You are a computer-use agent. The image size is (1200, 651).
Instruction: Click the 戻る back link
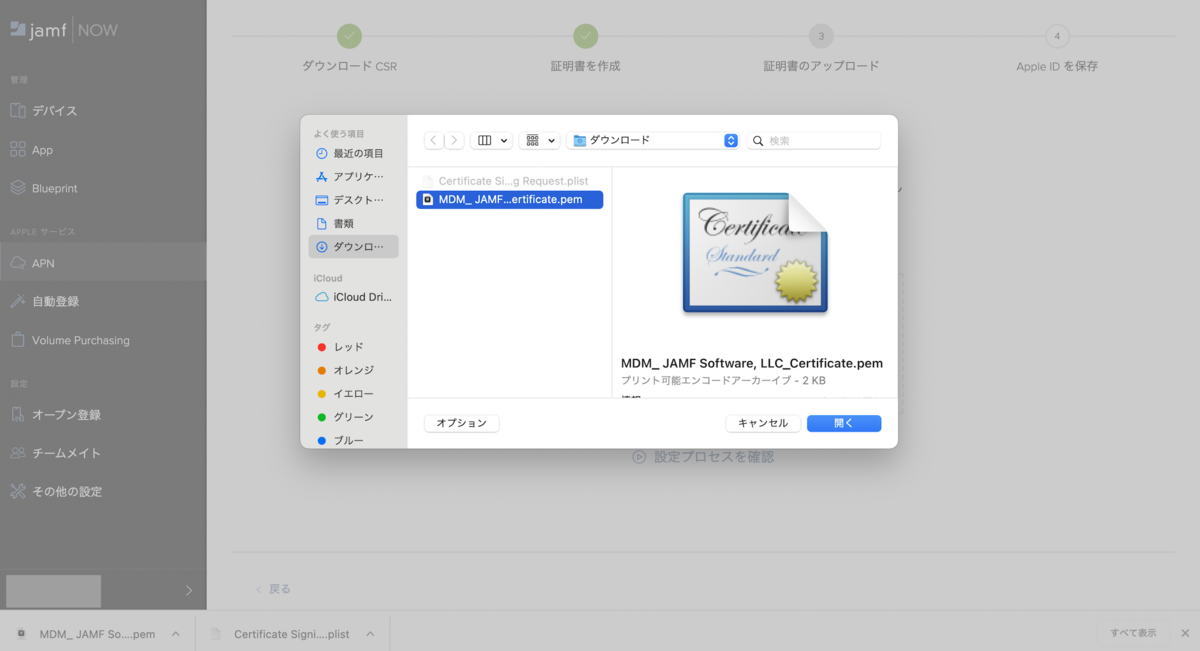[x=273, y=589]
